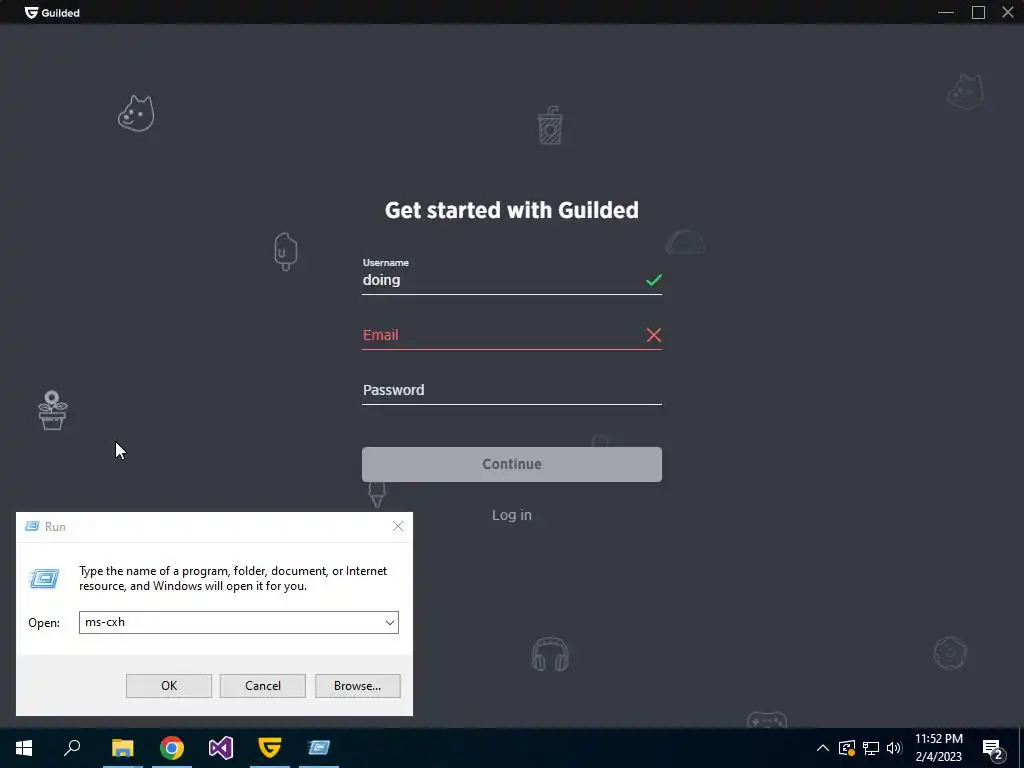
Task: Open the Log in link
Action: 511,515
